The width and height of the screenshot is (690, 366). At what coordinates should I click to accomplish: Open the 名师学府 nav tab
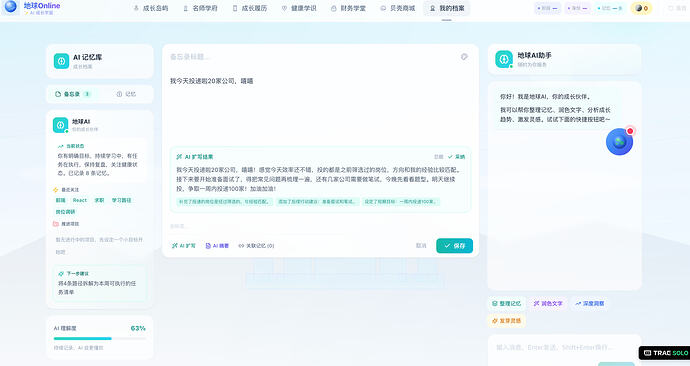(200, 8)
